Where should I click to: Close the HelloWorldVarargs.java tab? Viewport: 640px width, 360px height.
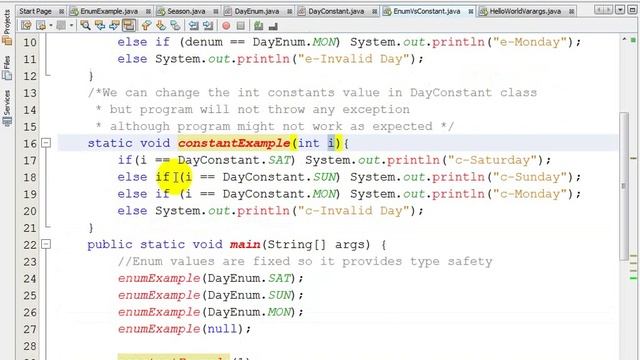[x=571, y=11]
